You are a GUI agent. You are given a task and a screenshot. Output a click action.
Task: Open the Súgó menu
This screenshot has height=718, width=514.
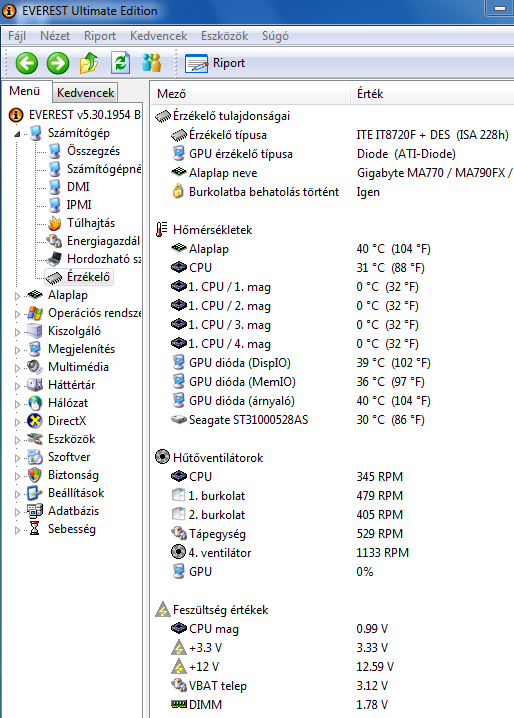[x=275, y=36]
